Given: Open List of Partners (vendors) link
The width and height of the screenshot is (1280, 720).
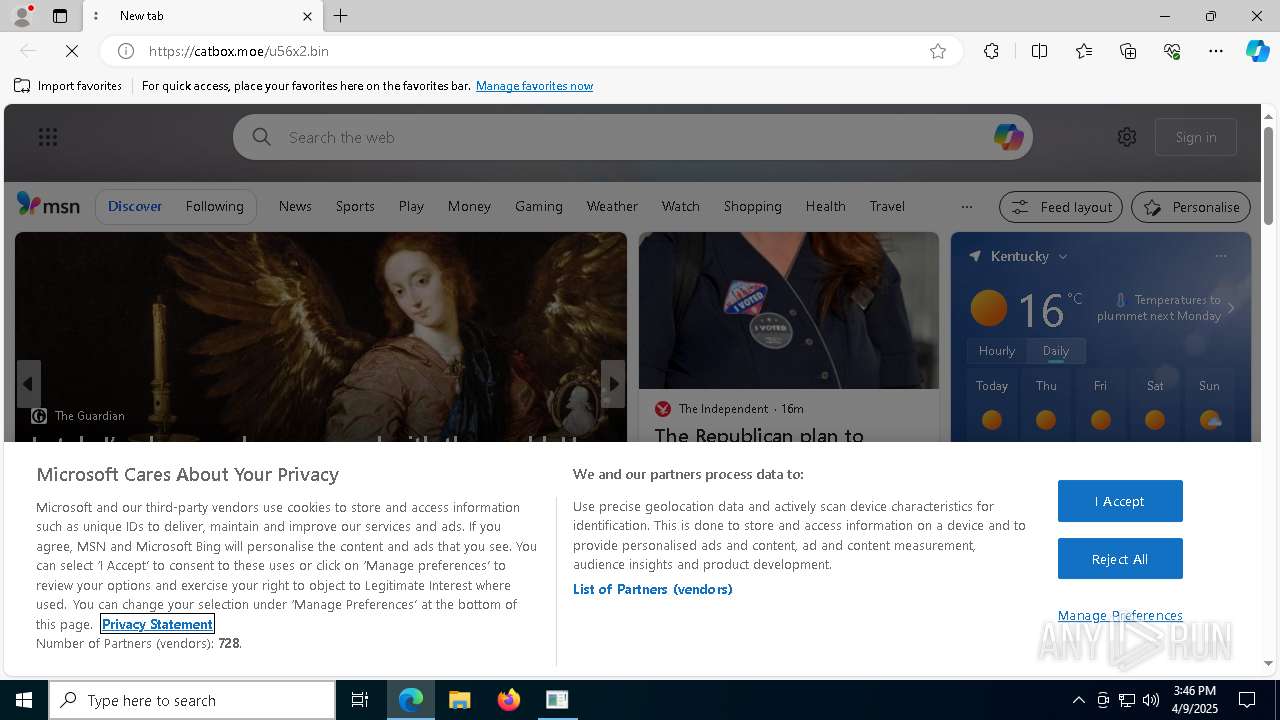Looking at the screenshot, I should (x=653, y=589).
